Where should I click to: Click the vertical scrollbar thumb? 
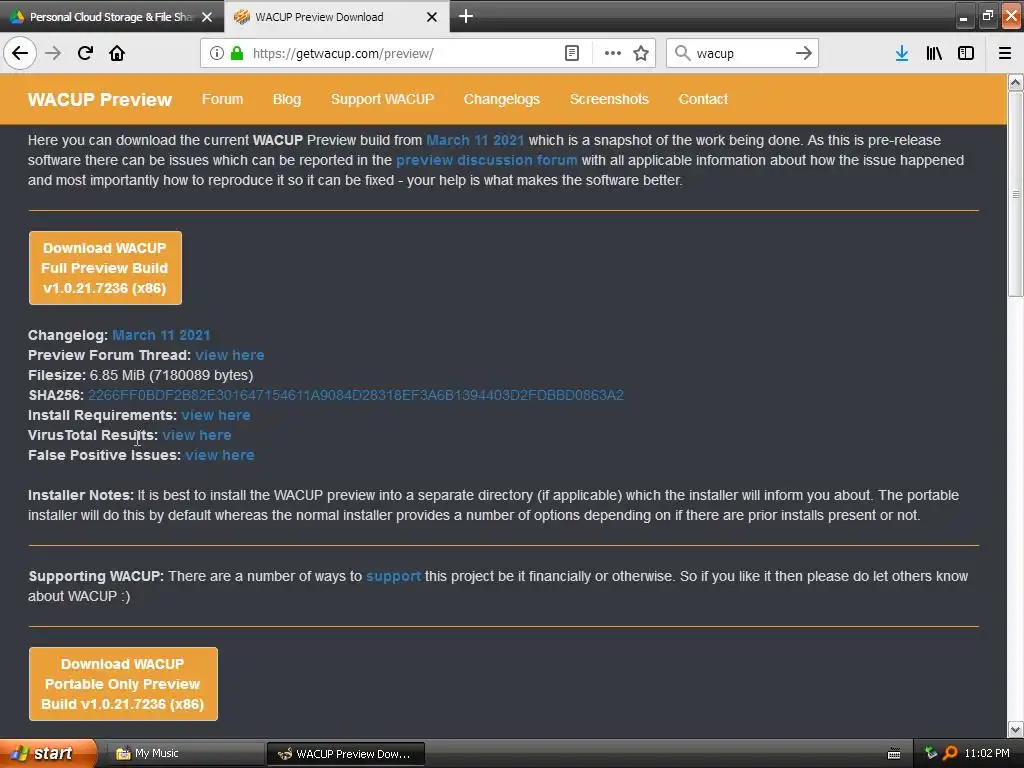(x=1015, y=194)
